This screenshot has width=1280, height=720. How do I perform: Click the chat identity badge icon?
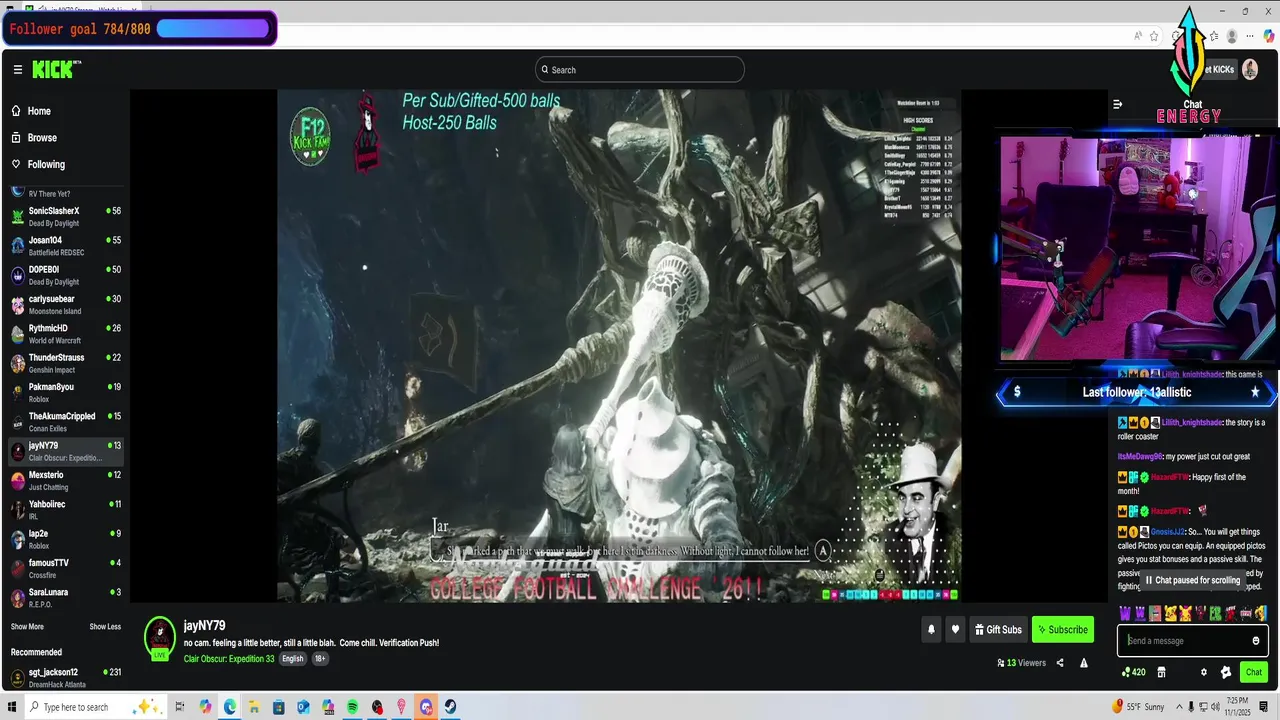click(x=1226, y=672)
